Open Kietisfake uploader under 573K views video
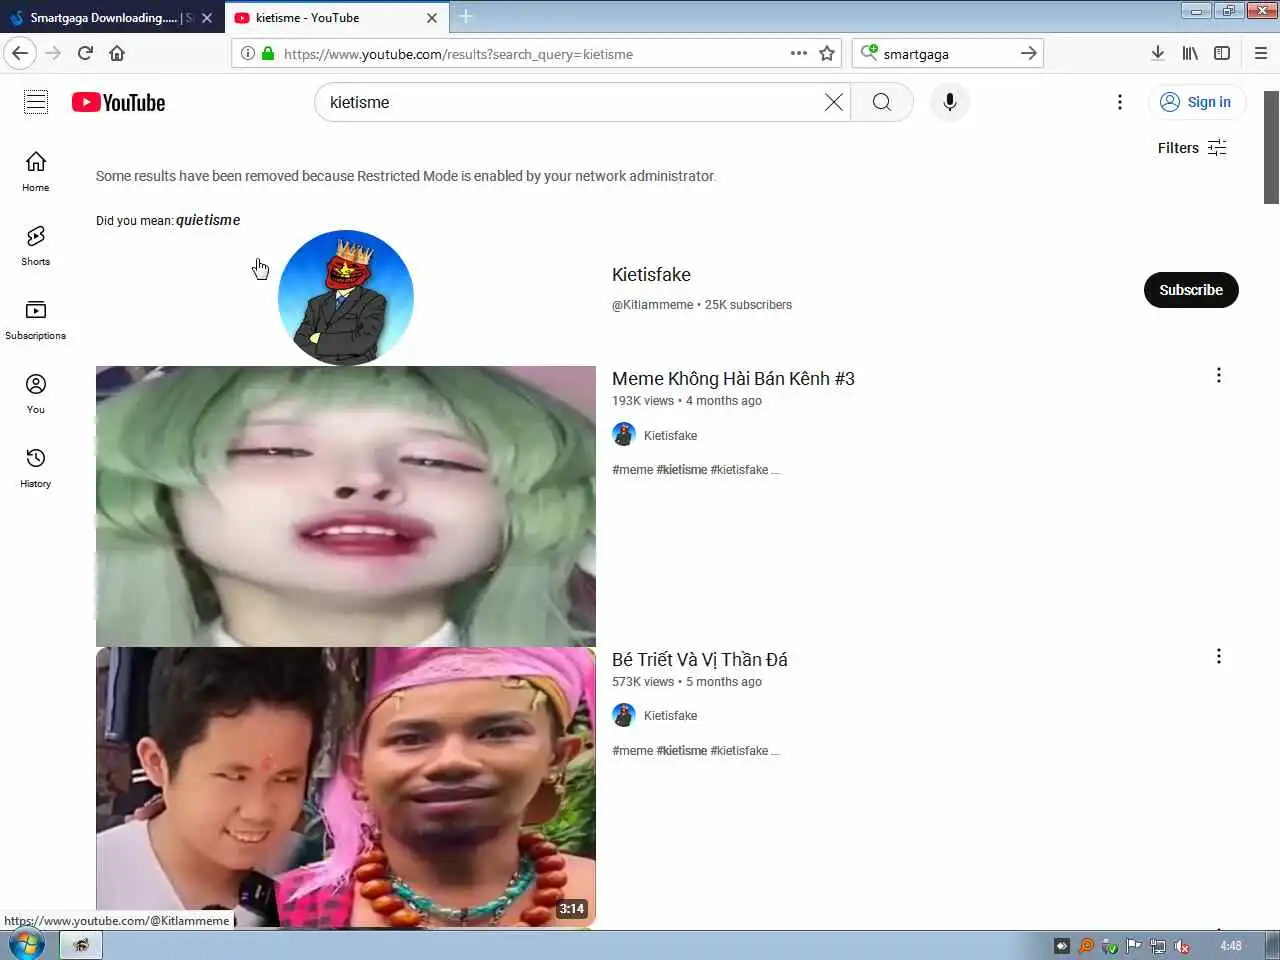 670,716
